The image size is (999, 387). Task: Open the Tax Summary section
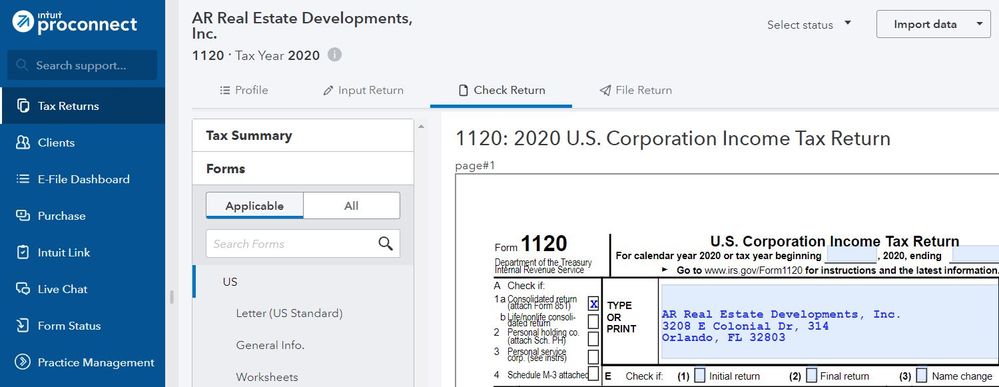click(303, 135)
